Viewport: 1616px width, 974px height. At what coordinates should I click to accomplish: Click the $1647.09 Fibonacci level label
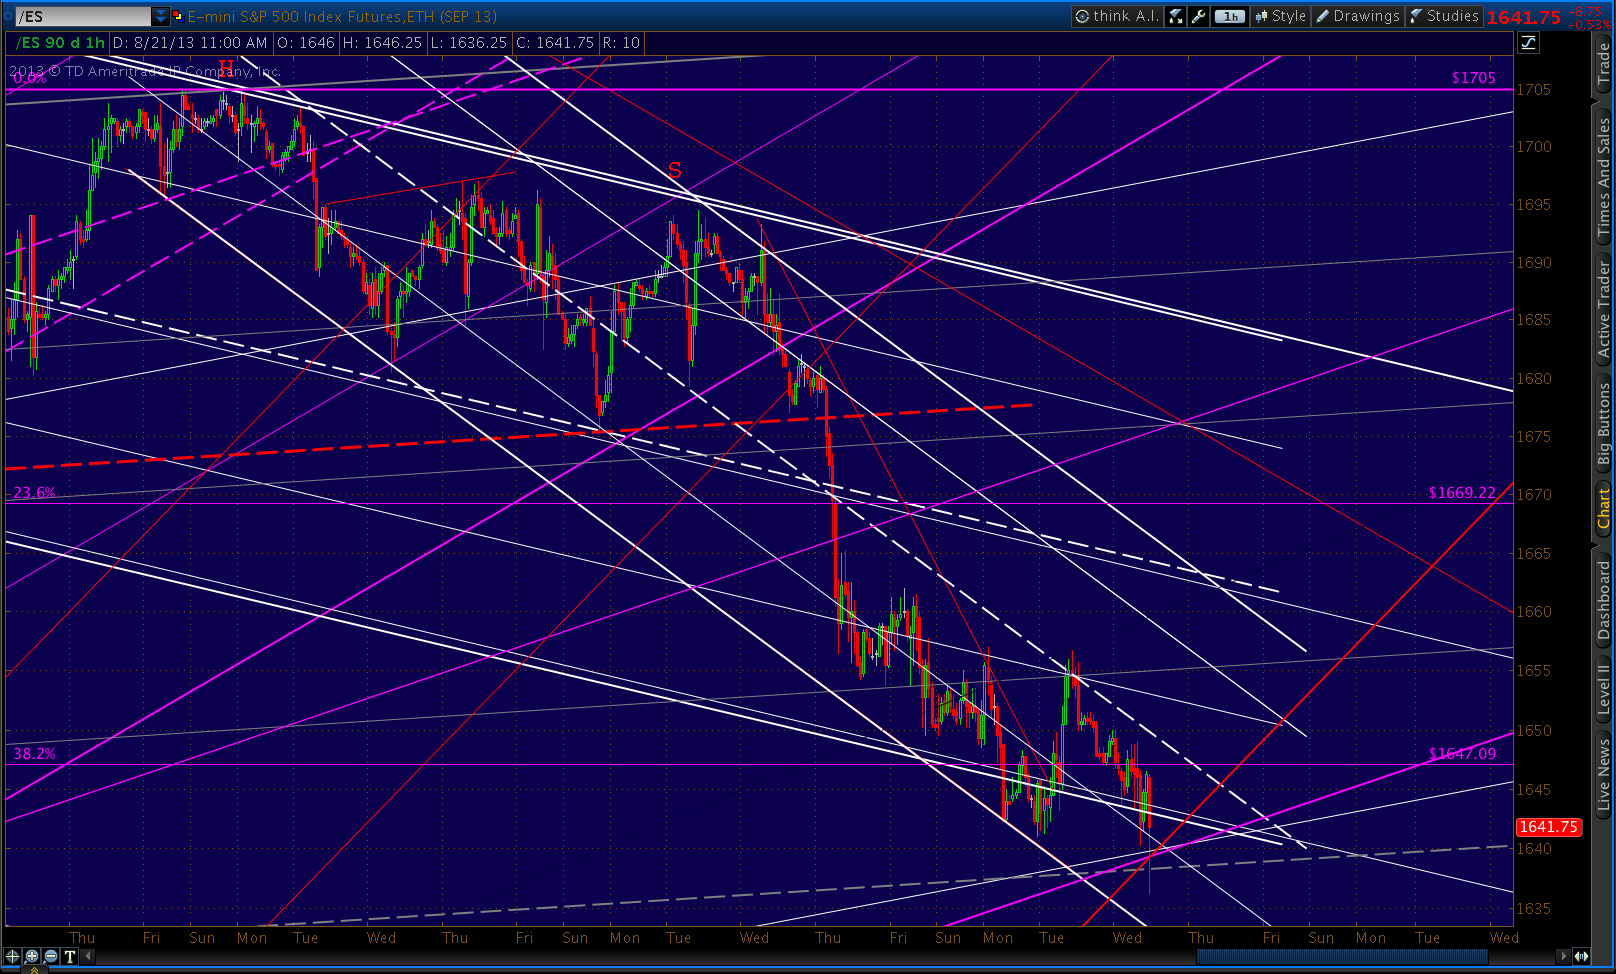(x=1462, y=754)
